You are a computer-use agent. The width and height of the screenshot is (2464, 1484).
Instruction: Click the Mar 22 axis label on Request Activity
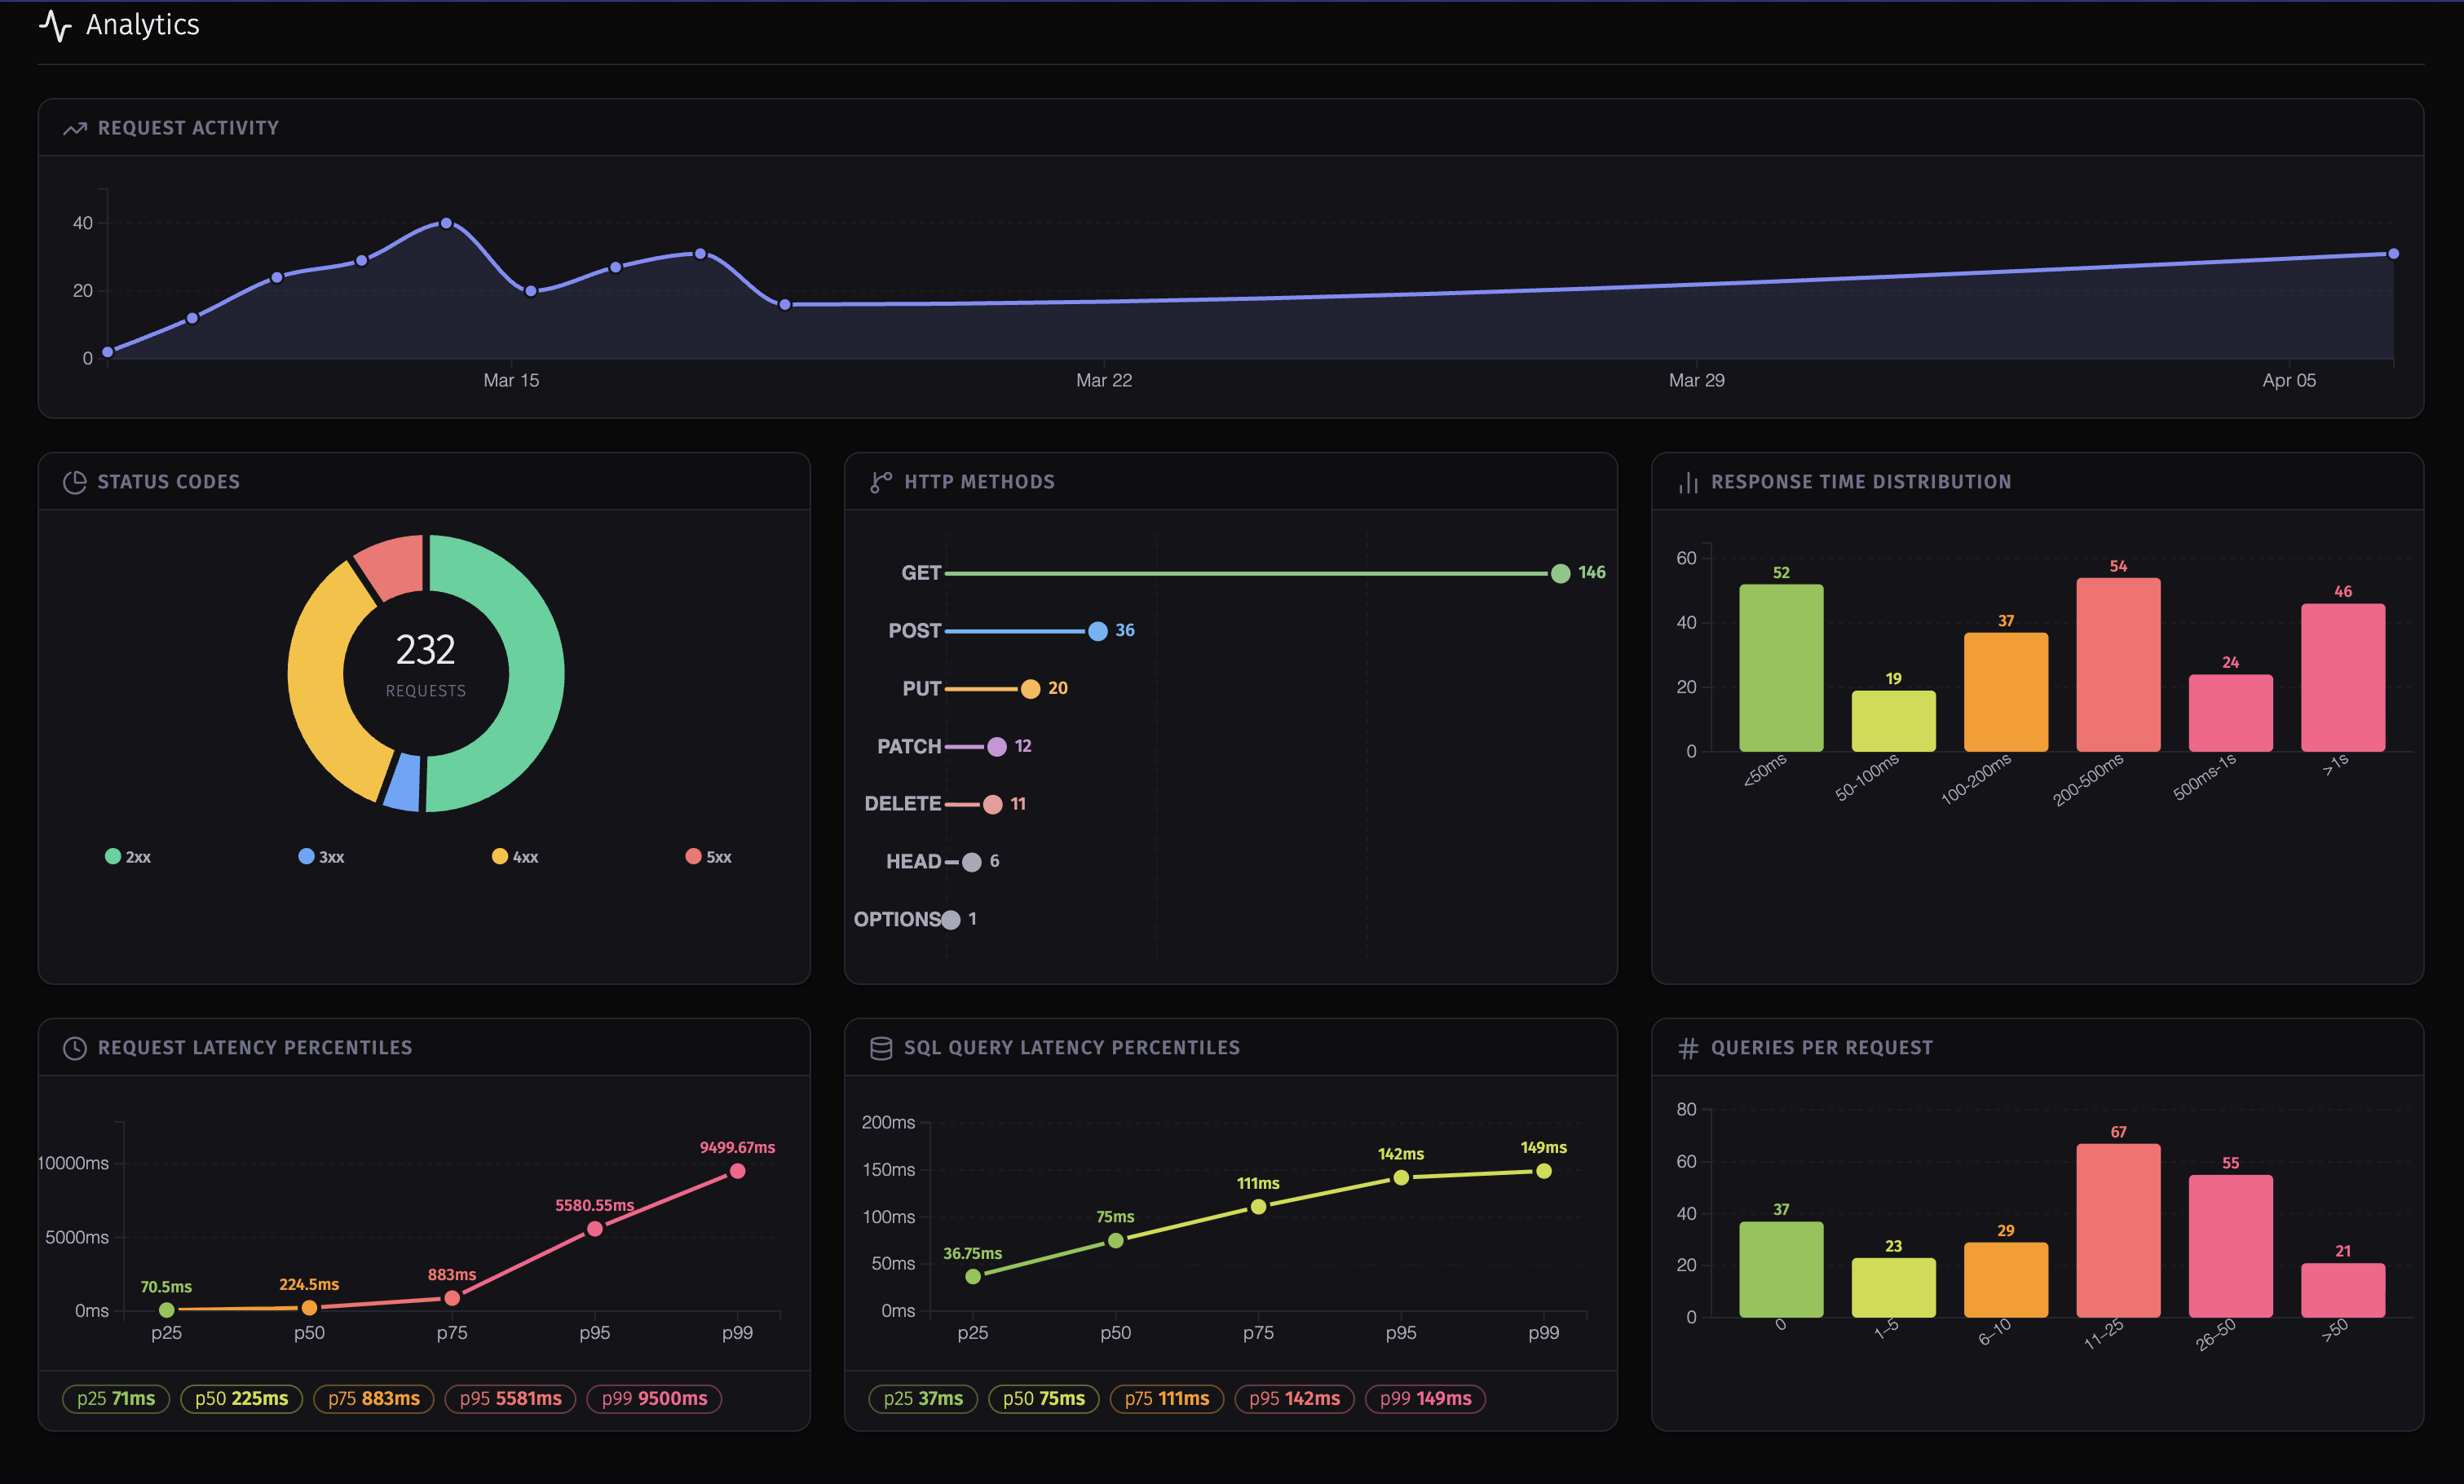(1104, 380)
